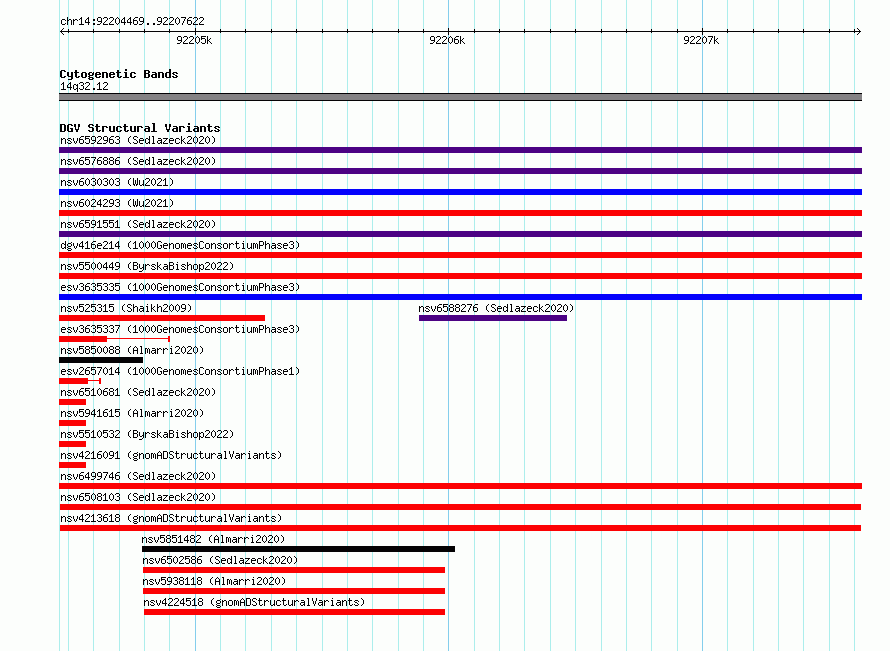Viewport: 890px width, 651px height.
Task: Open nsv6499746 (Sedlazeck2020) label
Action: coord(138,476)
